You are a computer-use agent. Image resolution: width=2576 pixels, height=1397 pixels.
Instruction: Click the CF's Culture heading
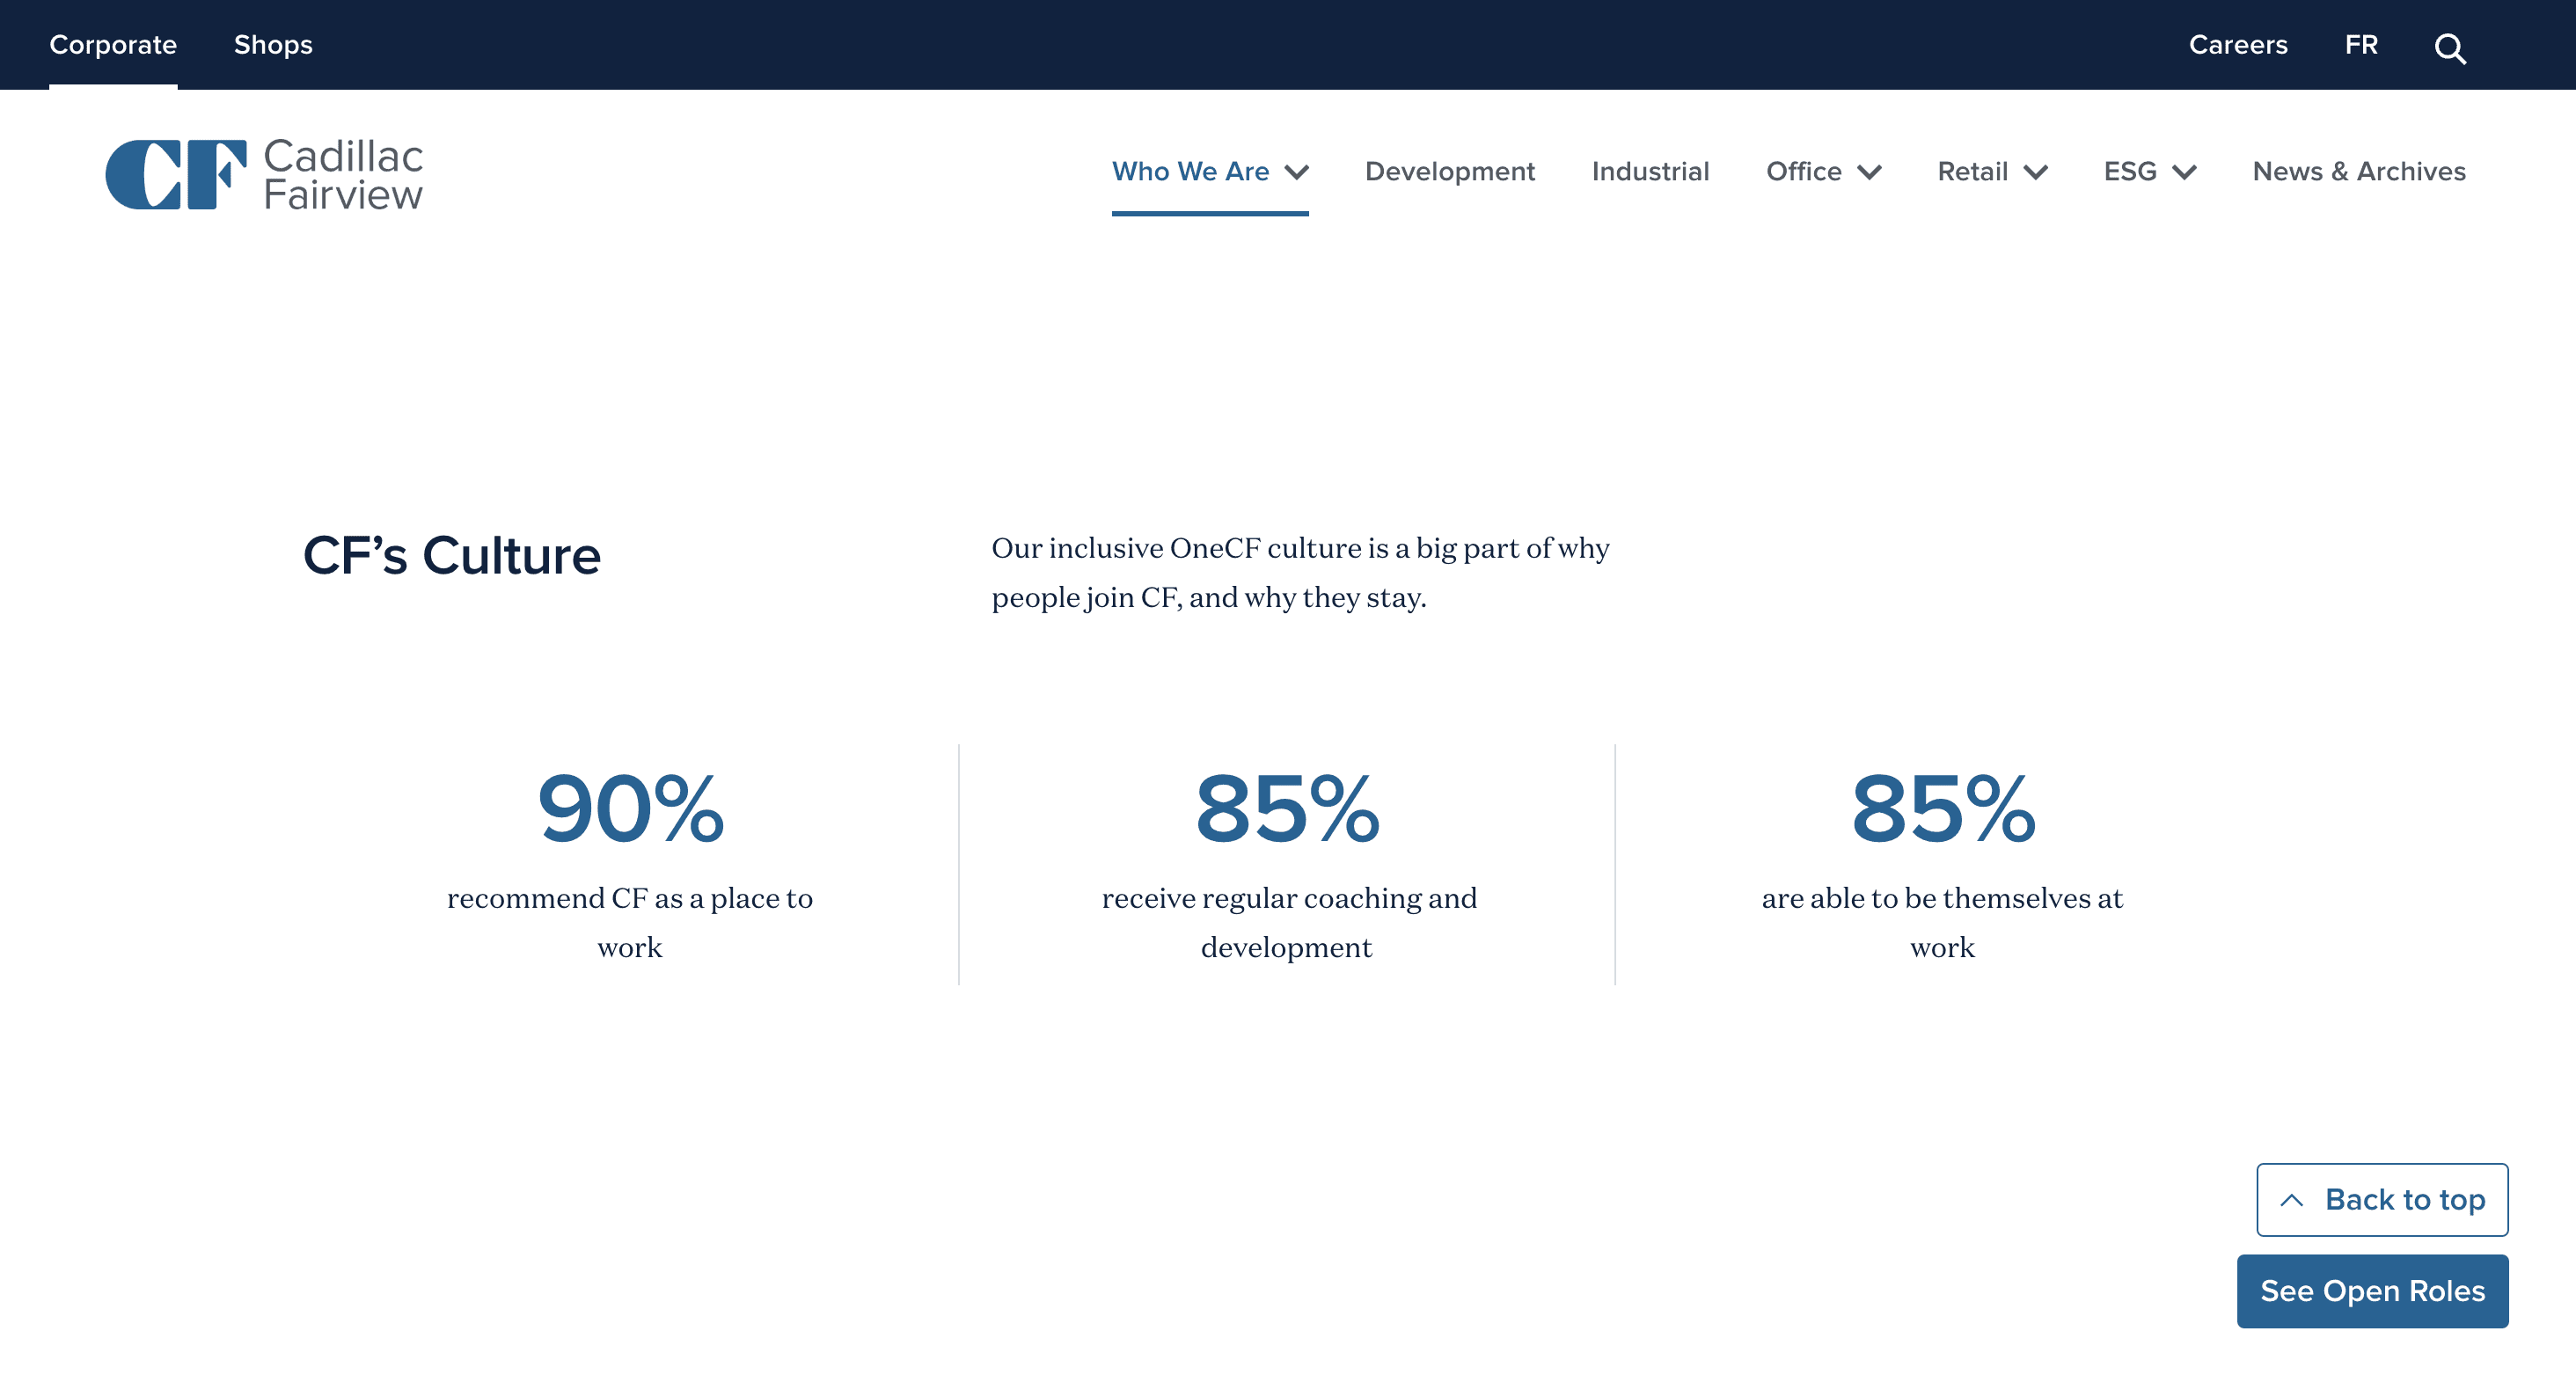pos(451,555)
